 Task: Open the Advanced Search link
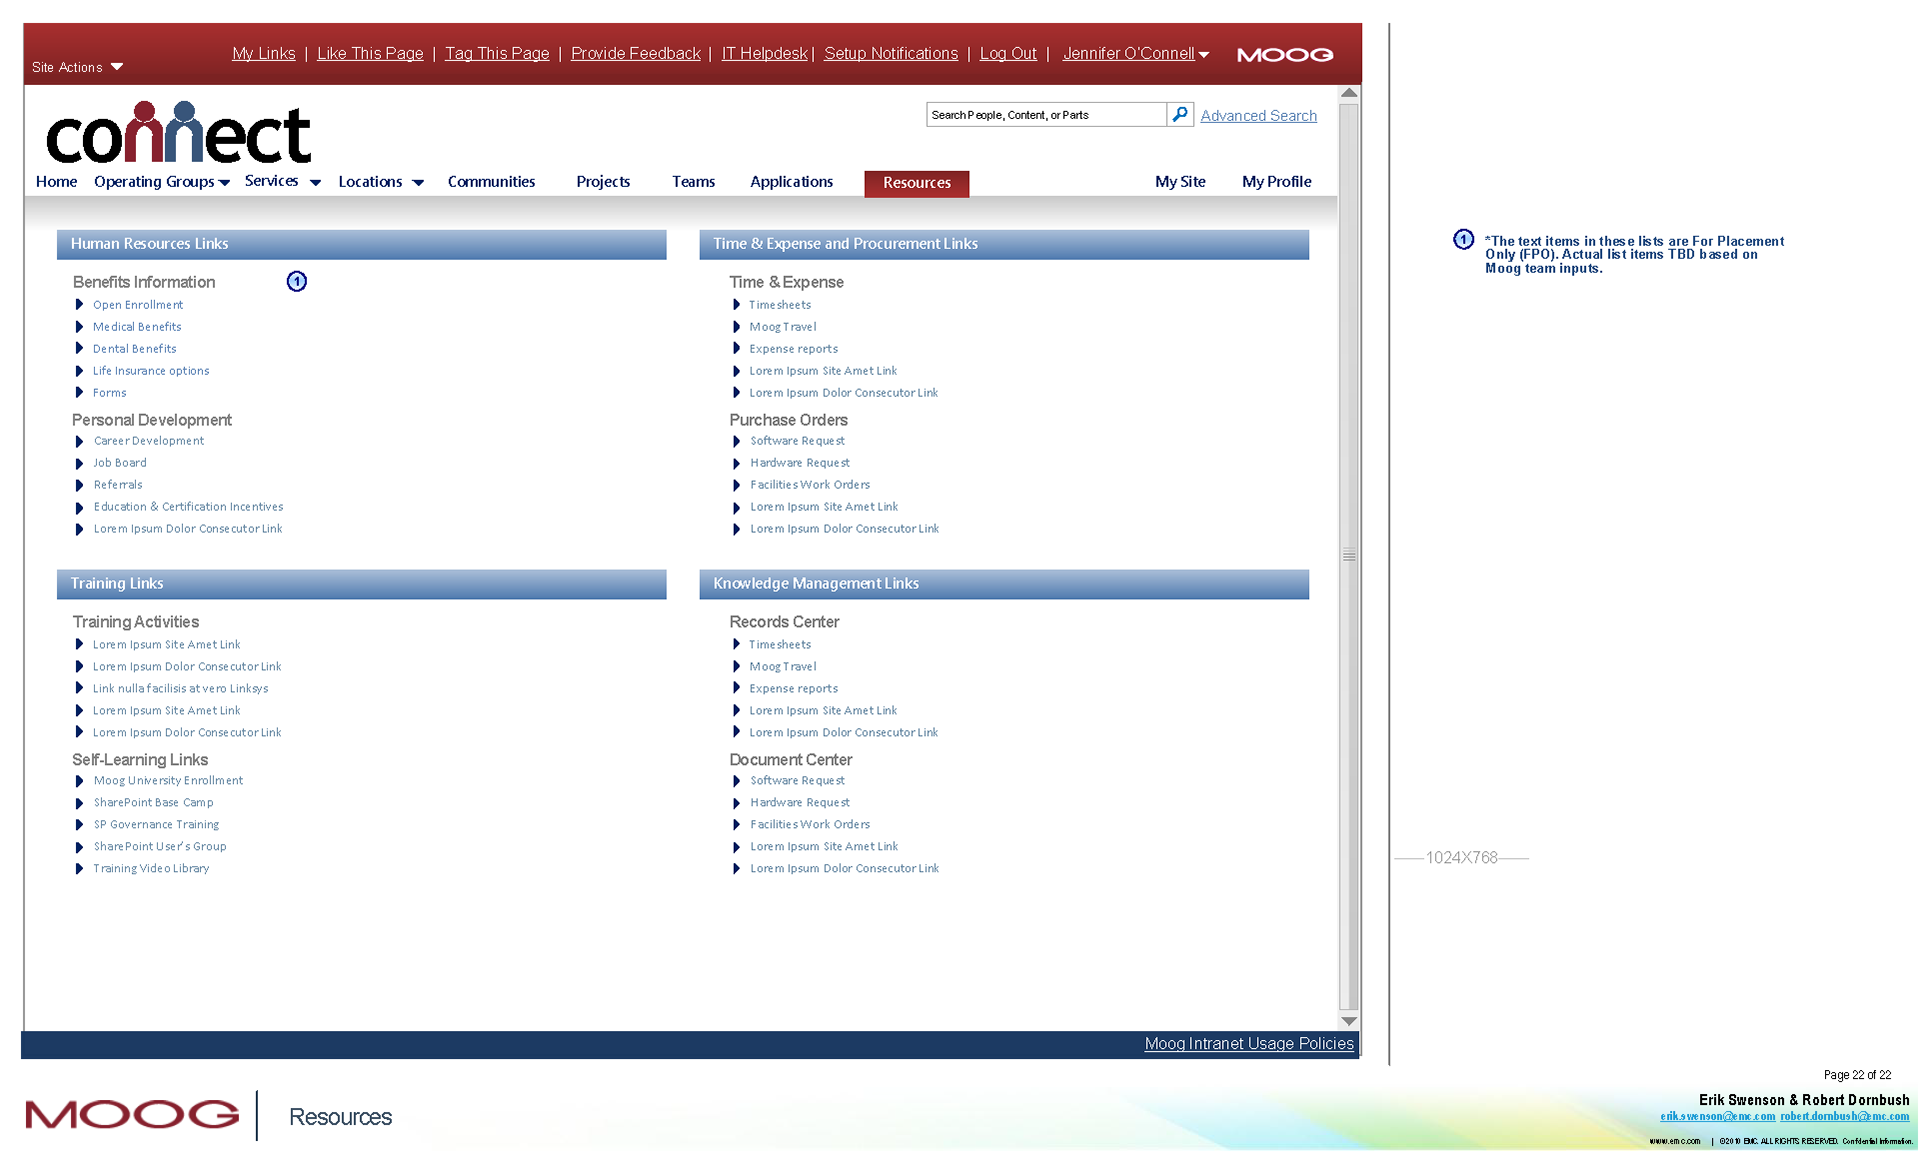pos(1258,116)
